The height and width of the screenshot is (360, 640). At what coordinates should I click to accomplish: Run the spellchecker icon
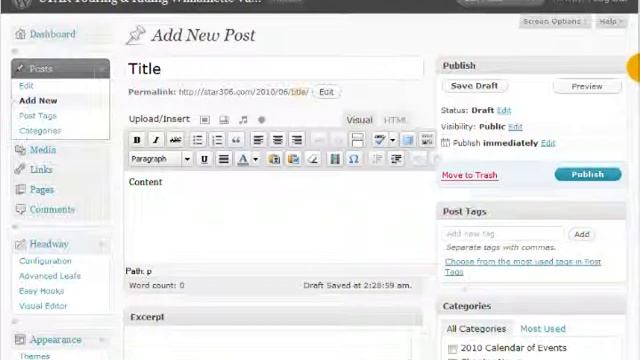point(380,140)
